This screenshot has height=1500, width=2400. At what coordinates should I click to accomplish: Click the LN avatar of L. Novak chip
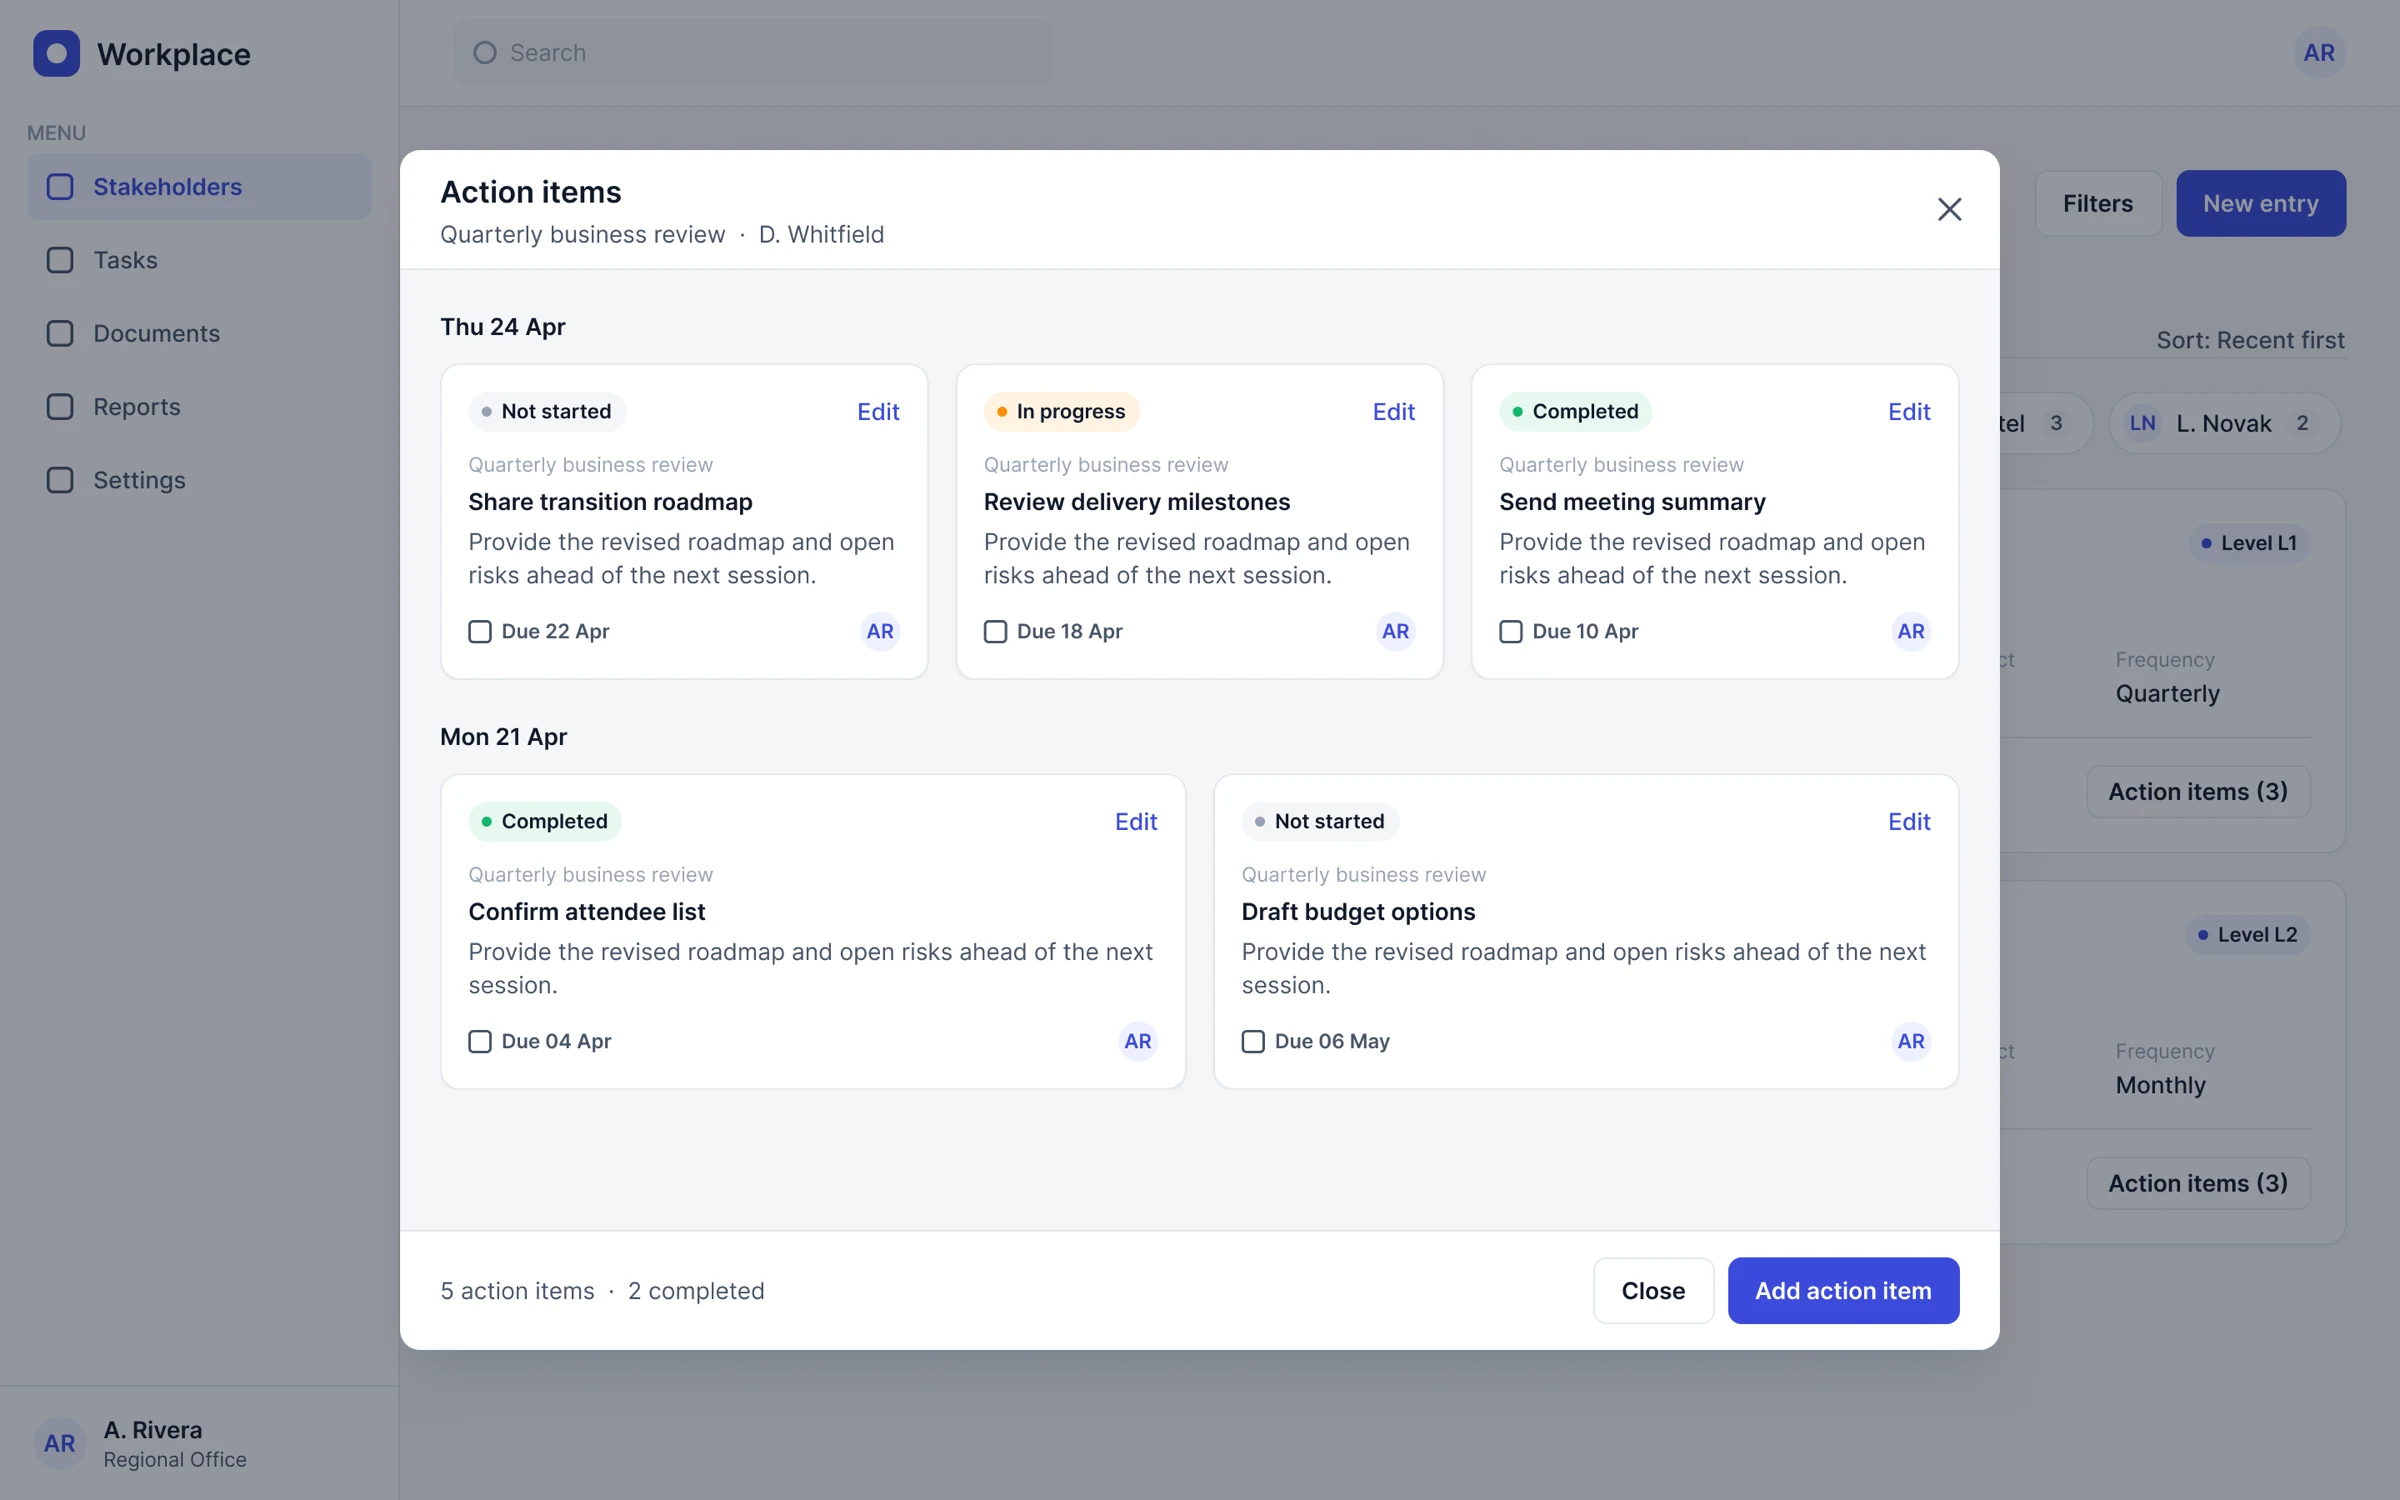[x=2142, y=423]
